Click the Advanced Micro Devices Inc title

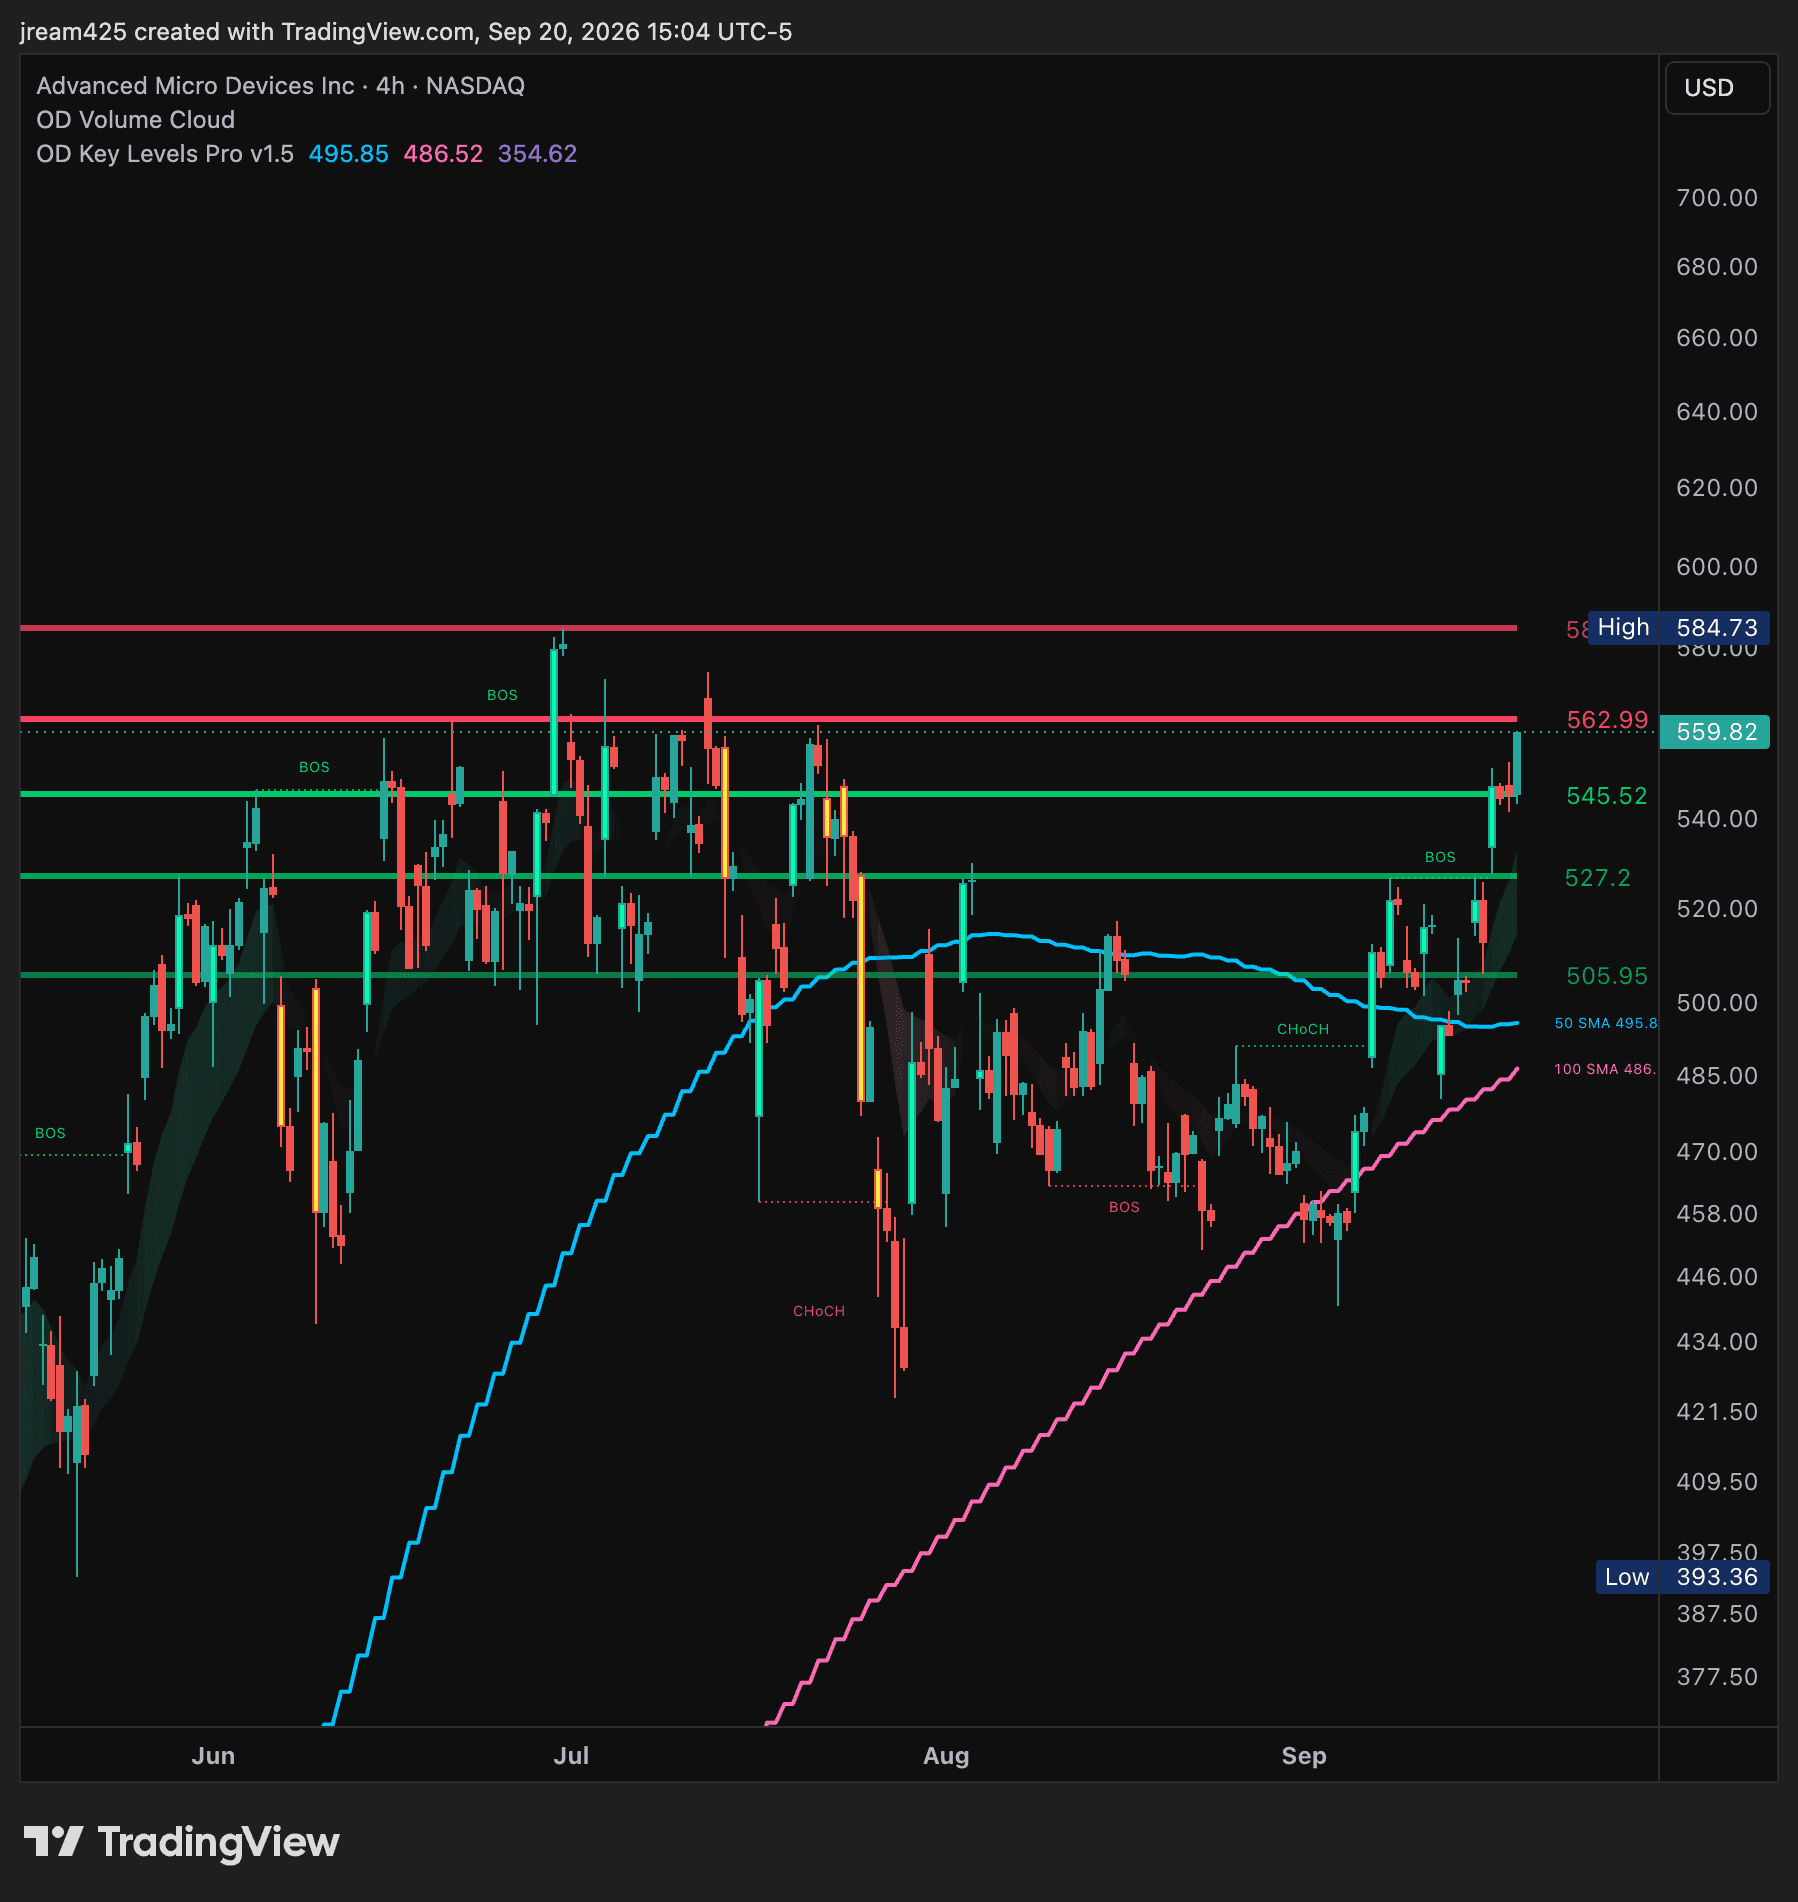pos(195,86)
